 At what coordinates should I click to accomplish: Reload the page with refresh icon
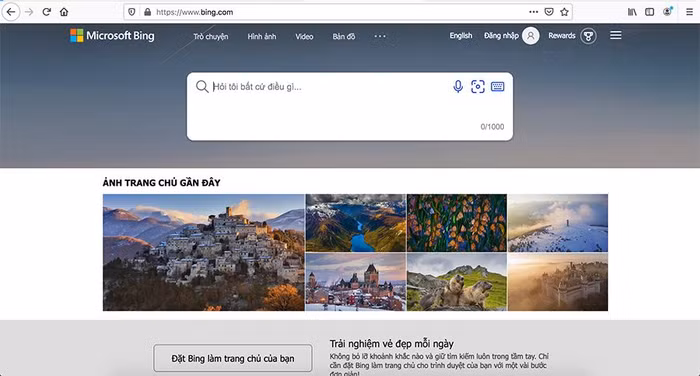click(46, 12)
